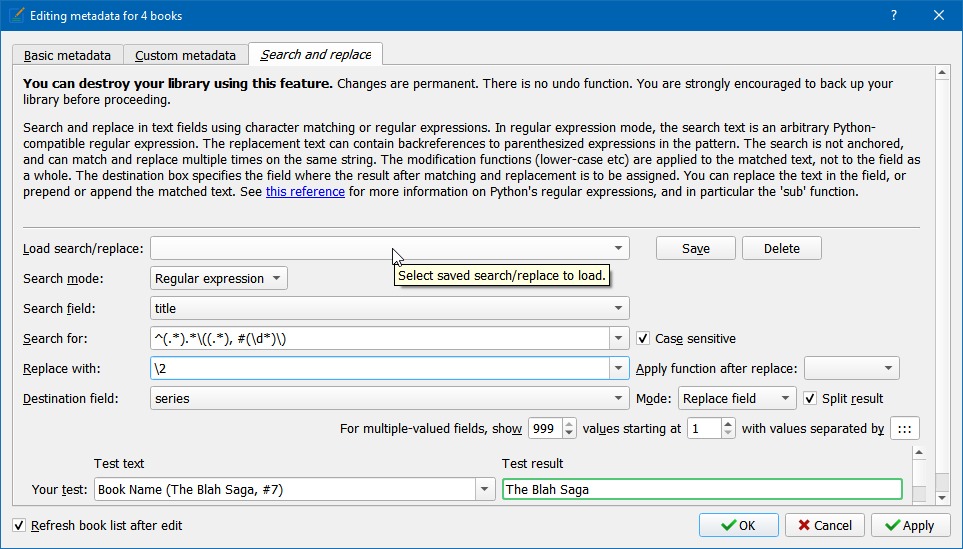963x549 pixels.
Task: Click the Search for regex input field
Action: coord(378,339)
